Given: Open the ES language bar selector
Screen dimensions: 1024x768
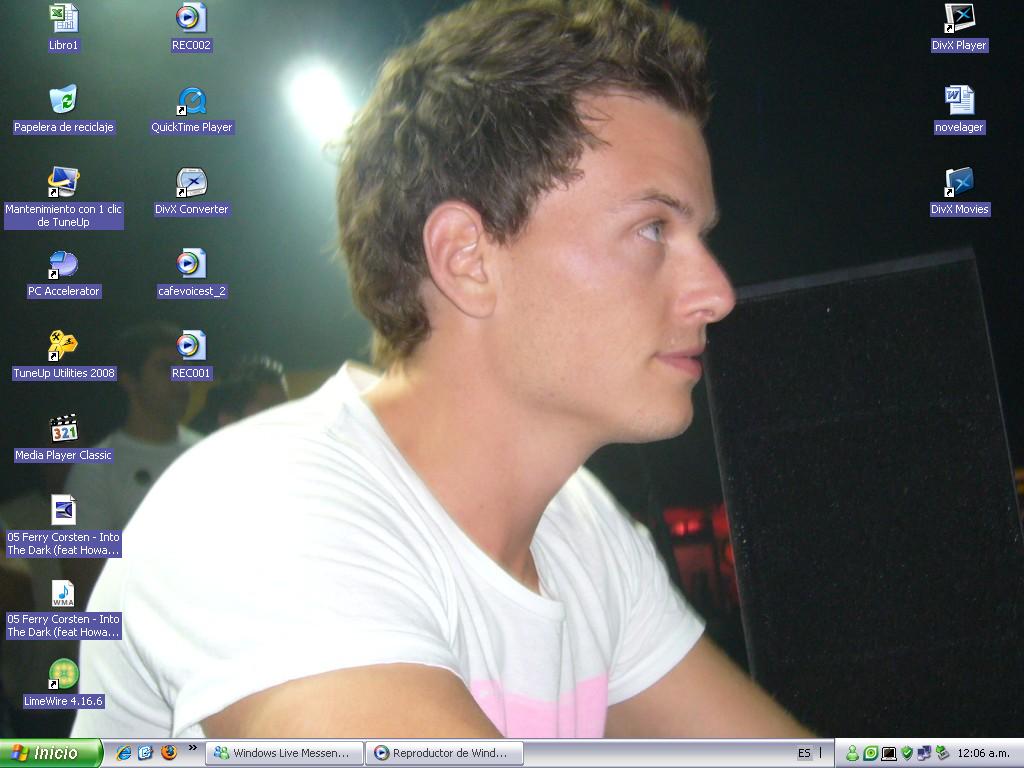Looking at the screenshot, I should 804,753.
